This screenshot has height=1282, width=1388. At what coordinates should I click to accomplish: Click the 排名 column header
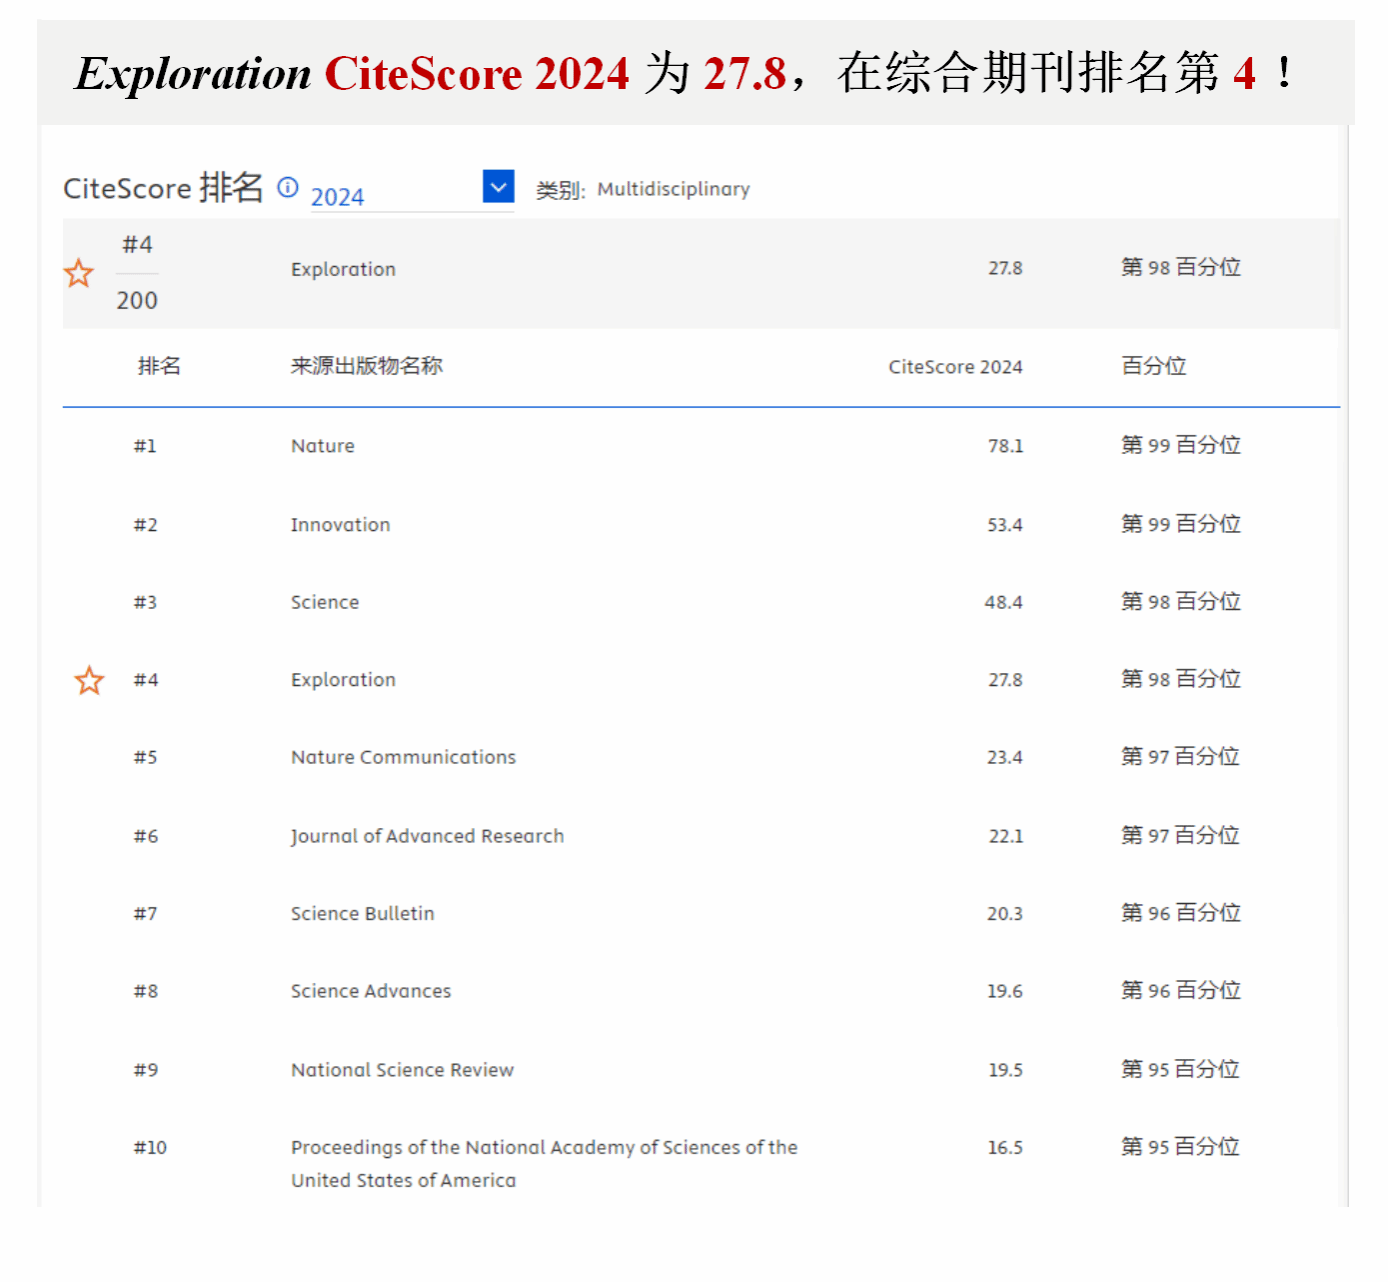click(159, 366)
